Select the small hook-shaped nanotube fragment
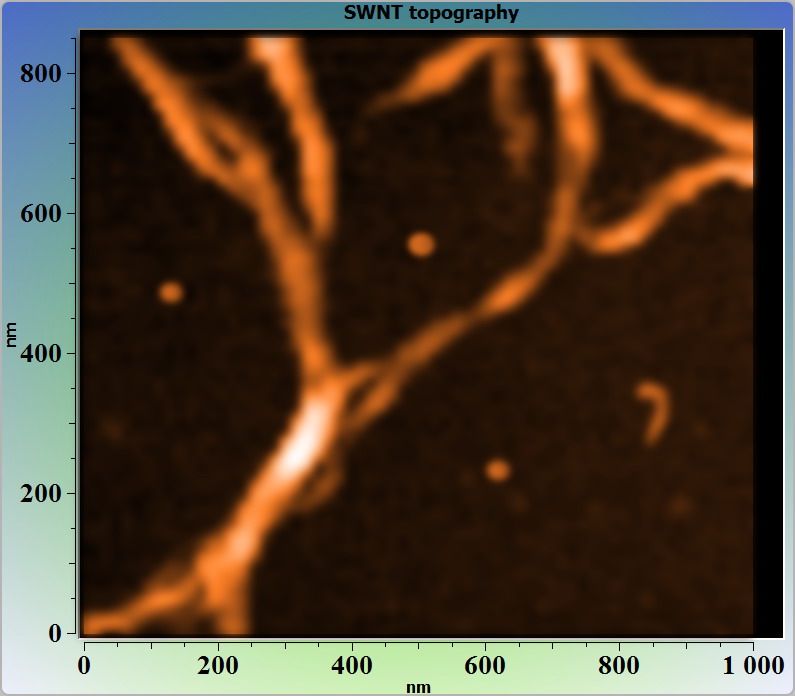The image size is (795, 696). 656,410
